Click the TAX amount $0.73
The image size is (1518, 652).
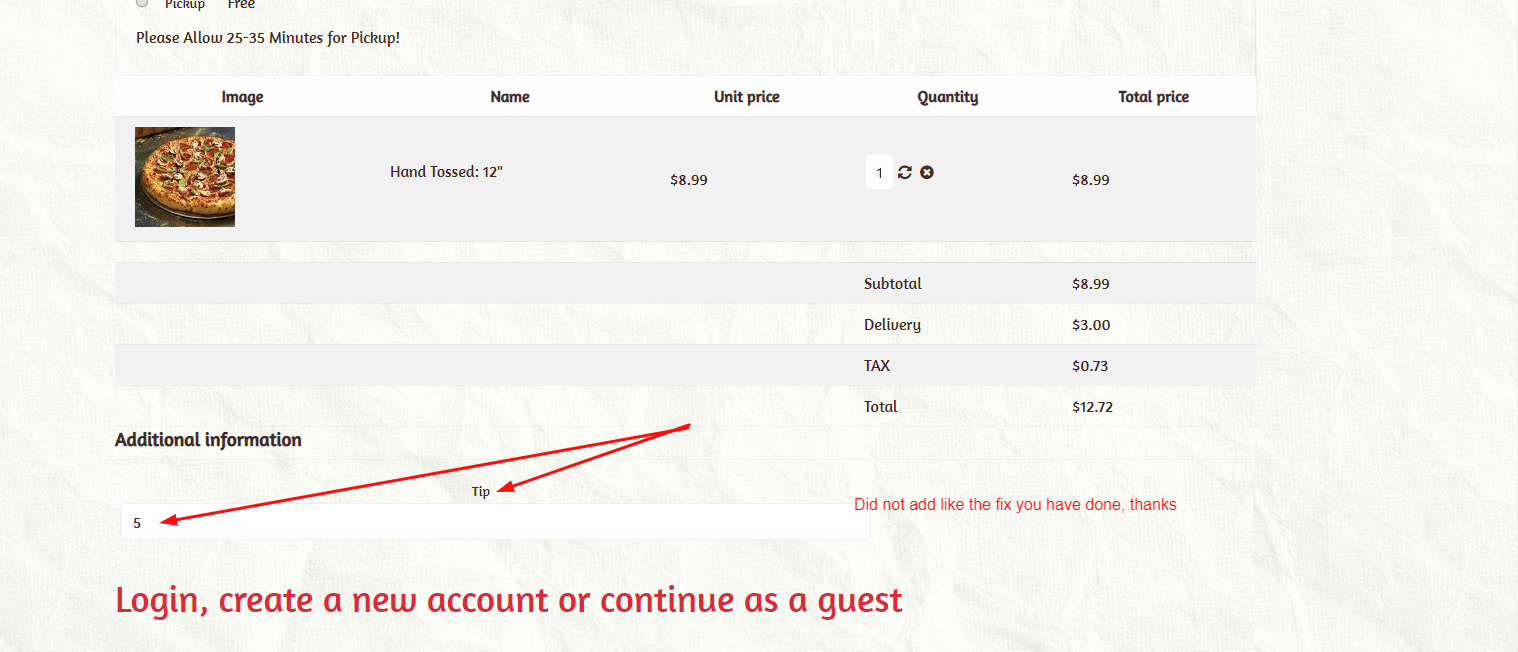(x=1090, y=366)
